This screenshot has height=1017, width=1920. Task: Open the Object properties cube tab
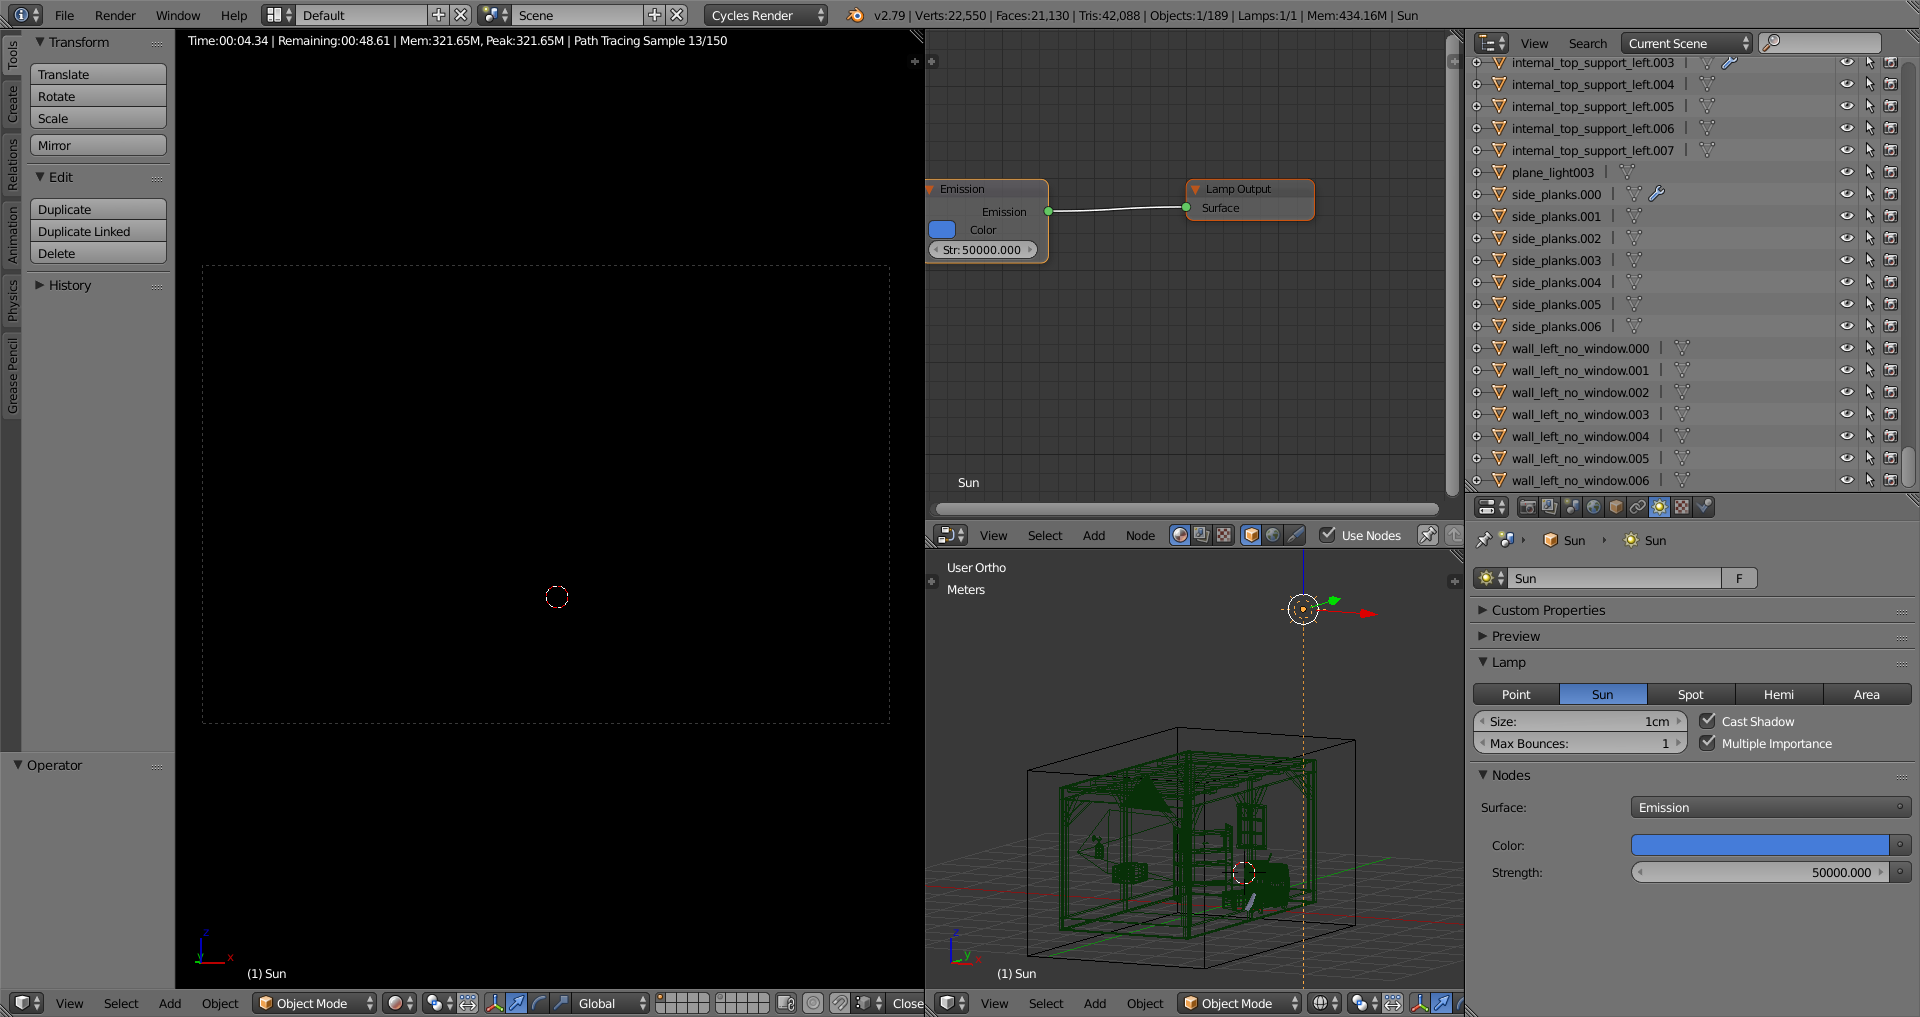click(x=1615, y=507)
